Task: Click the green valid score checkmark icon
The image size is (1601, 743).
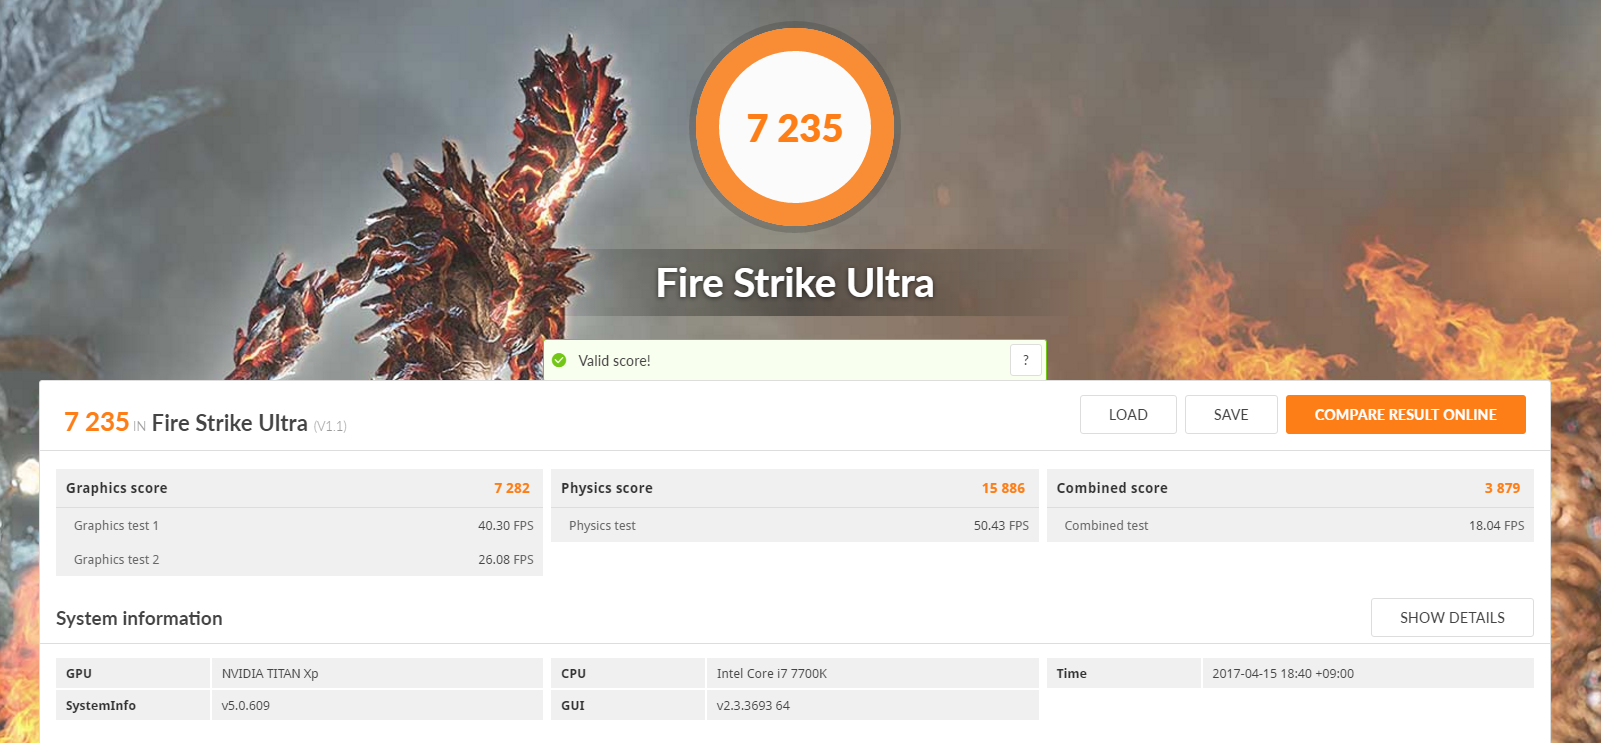Action: point(559,360)
